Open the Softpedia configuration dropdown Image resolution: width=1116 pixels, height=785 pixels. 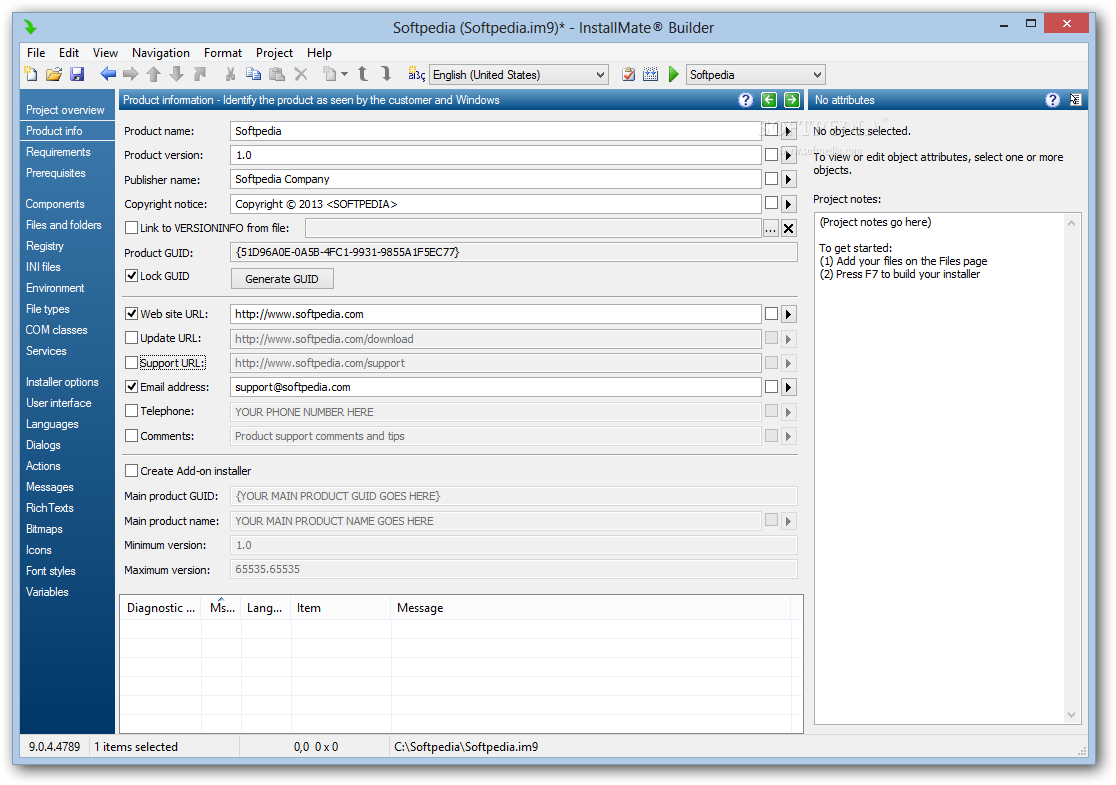pyautogui.click(x=755, y=75)
